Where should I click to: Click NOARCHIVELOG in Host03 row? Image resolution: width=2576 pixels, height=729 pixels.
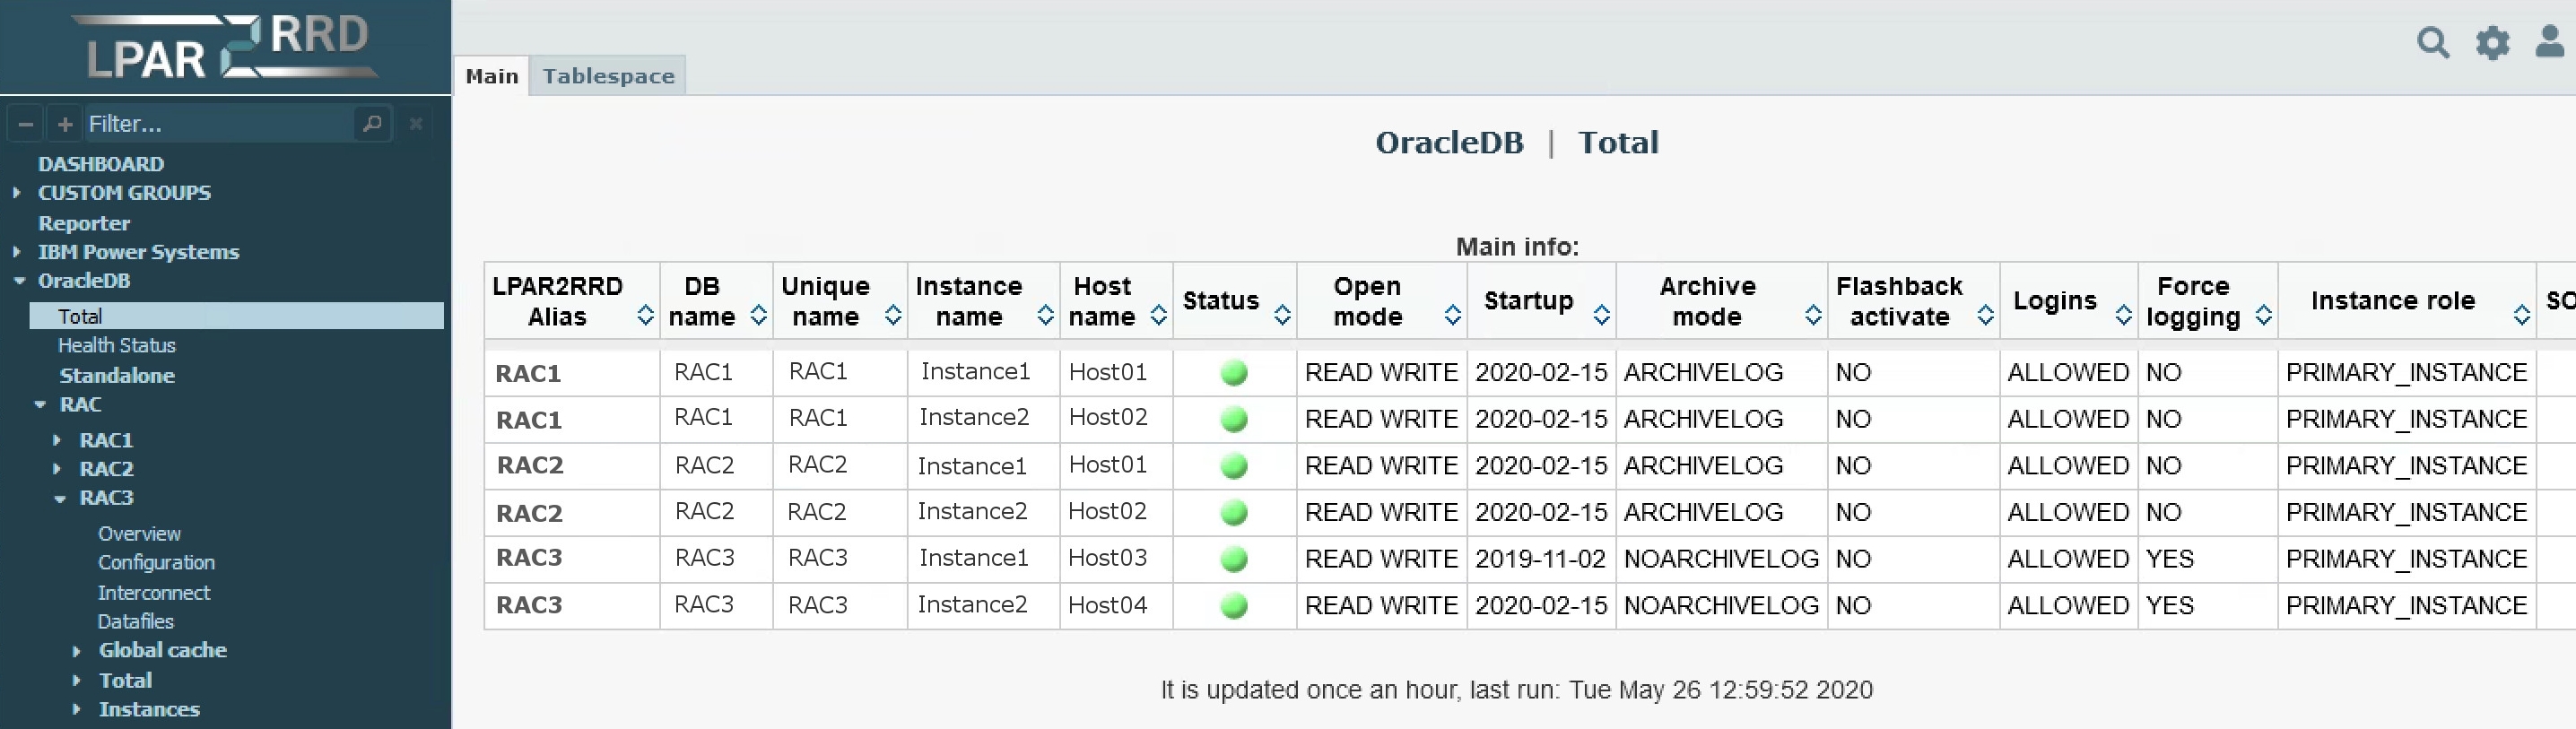click(x=1721, y=559)
